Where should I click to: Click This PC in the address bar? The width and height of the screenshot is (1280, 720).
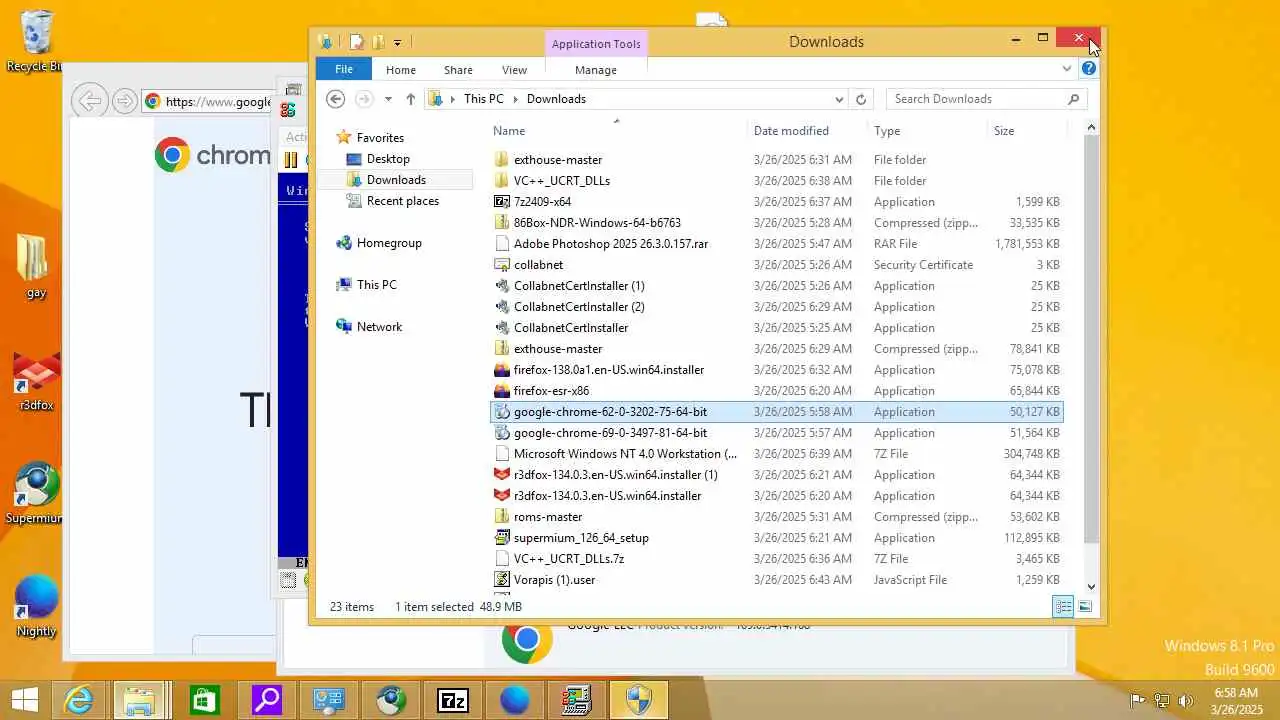484,99
